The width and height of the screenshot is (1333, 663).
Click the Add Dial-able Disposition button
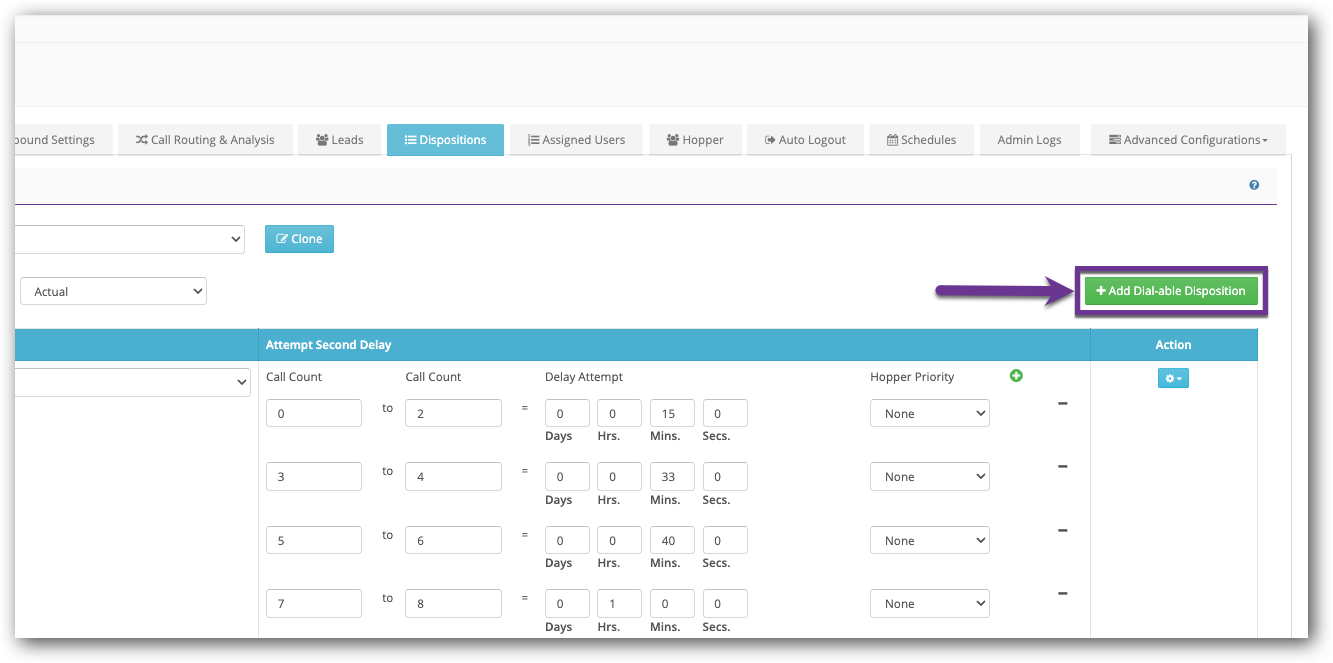click(1171, 290)
